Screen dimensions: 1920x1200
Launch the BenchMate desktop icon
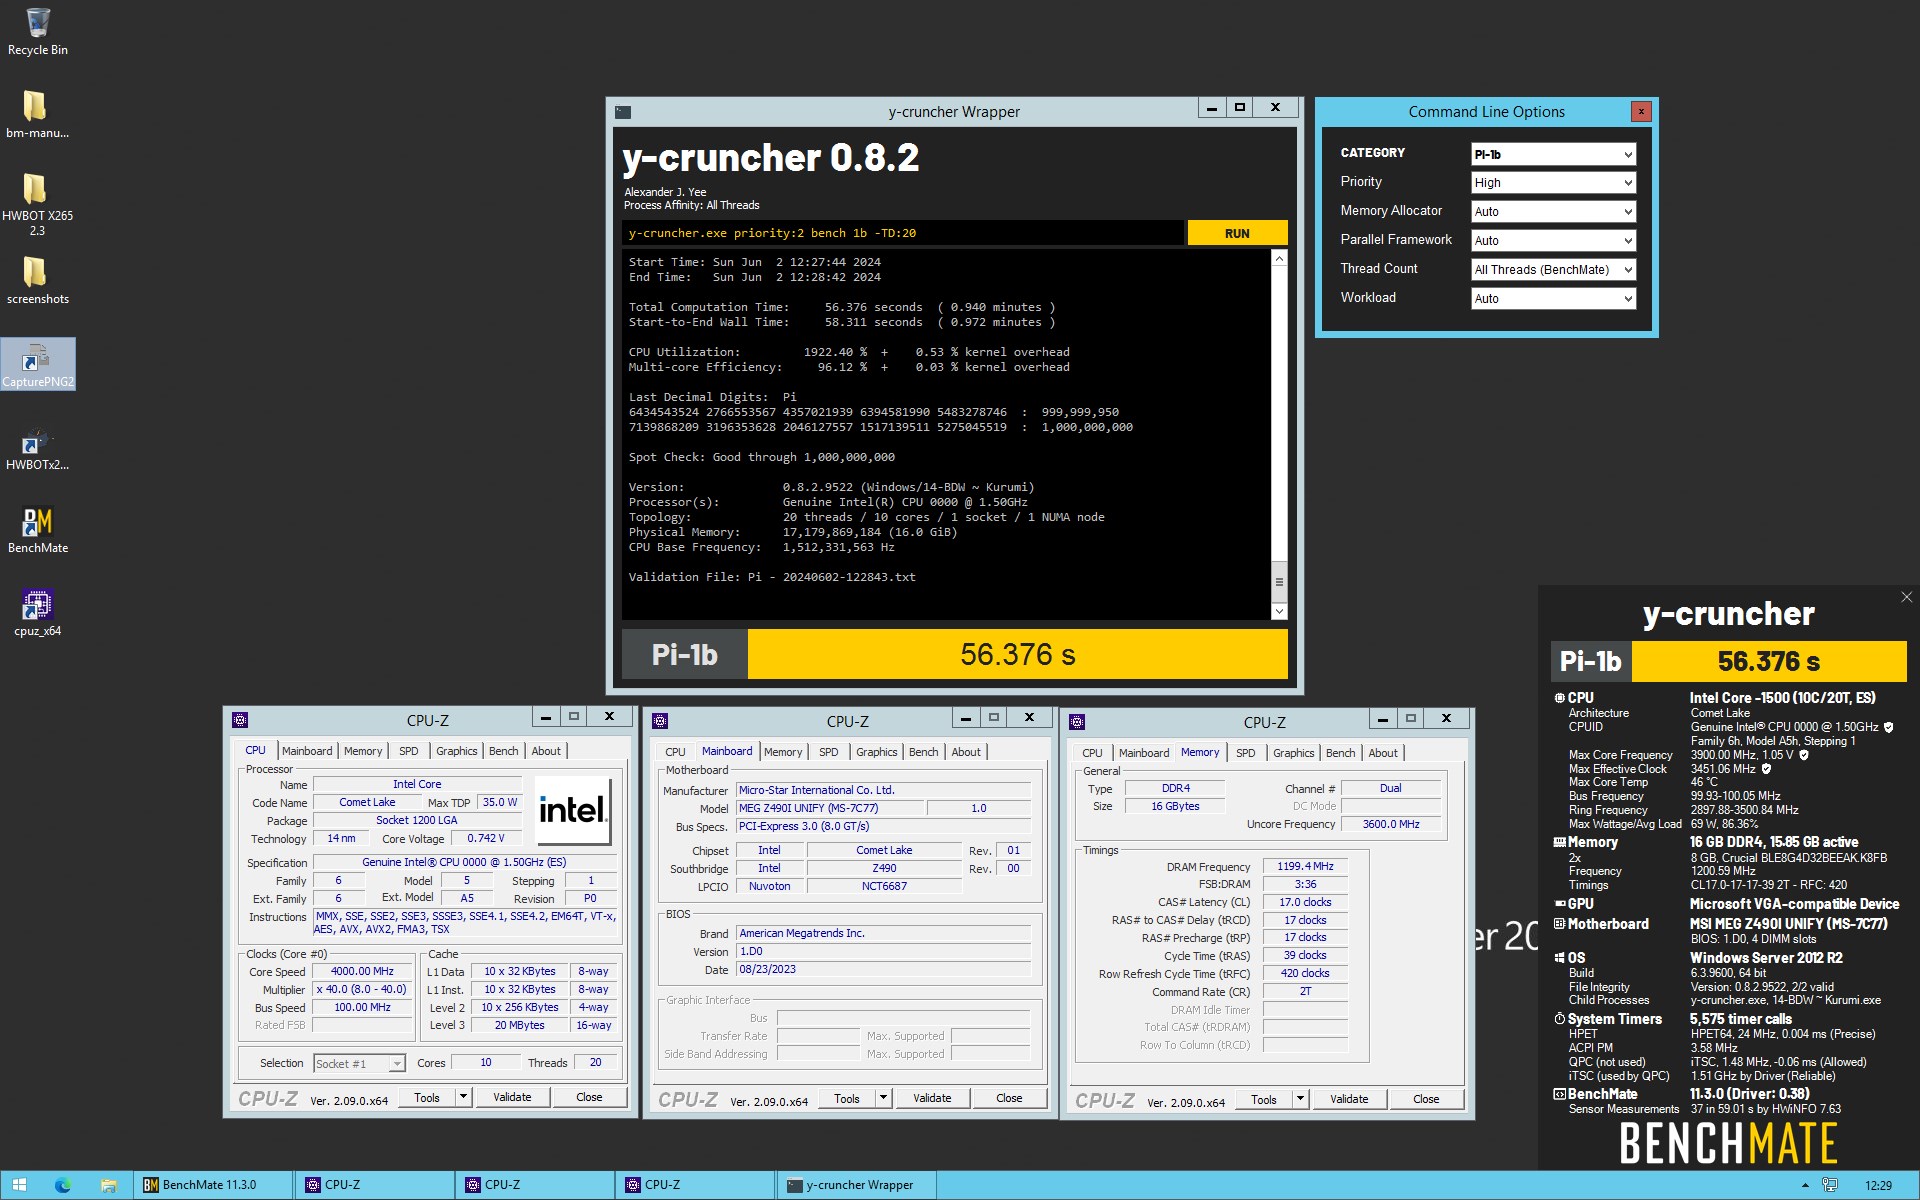point(37,530)
